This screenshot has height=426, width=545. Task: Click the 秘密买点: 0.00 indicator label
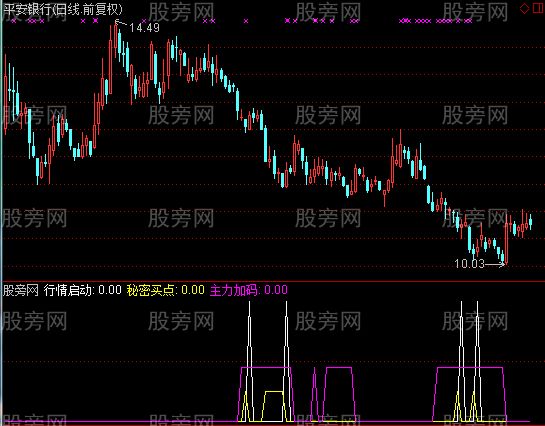point(165,290)
